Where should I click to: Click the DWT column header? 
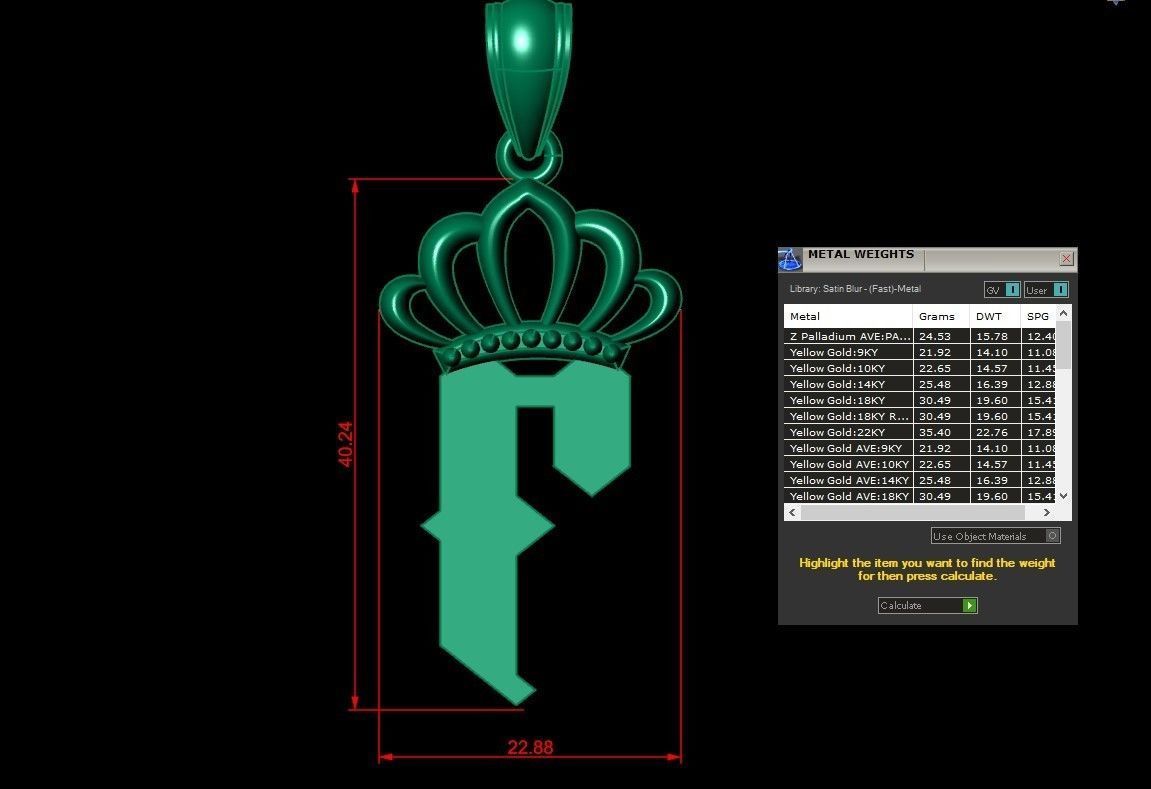pos(995,316)
